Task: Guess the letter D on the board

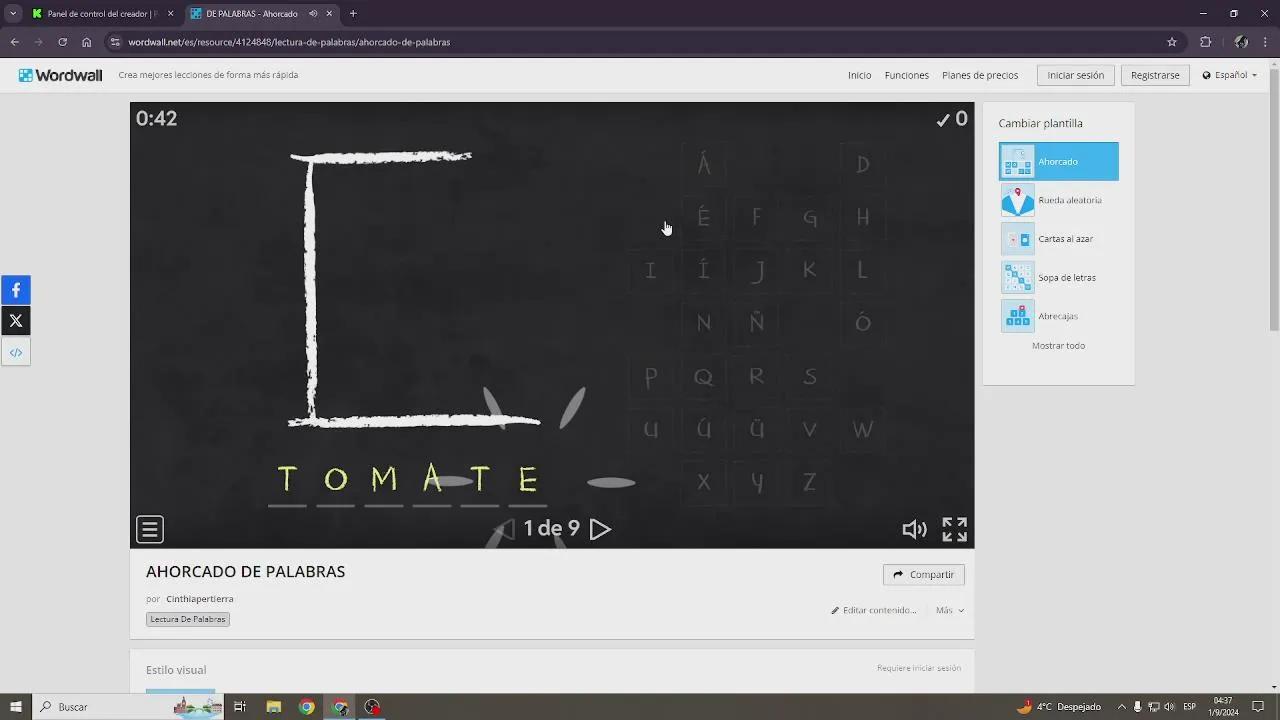Action: click(x=862, y=163)
